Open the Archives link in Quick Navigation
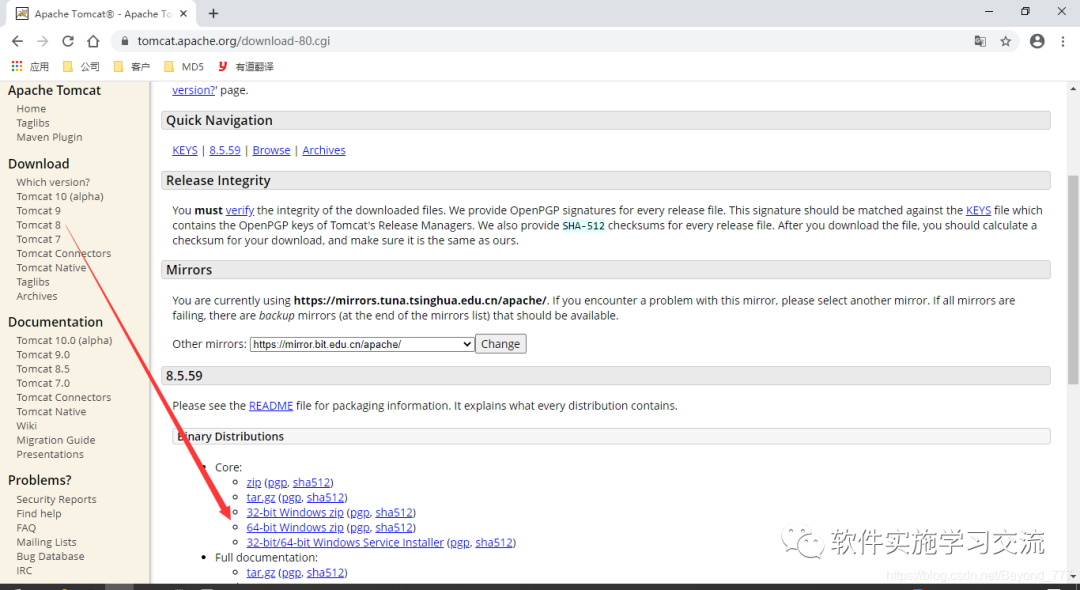Viewport: 1080px width, 590px height. (x=324, y=150)
